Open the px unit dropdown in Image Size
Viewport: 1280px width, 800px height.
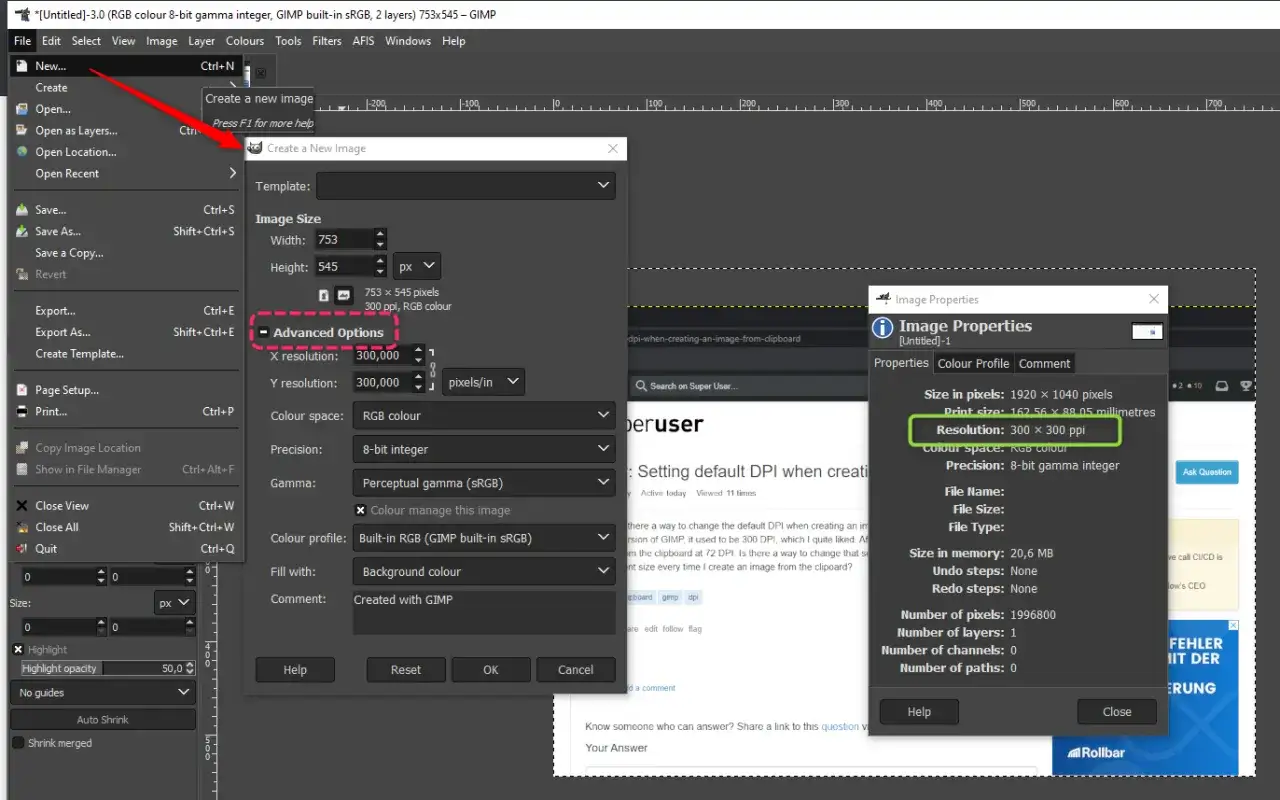click(x=417, y=267)
